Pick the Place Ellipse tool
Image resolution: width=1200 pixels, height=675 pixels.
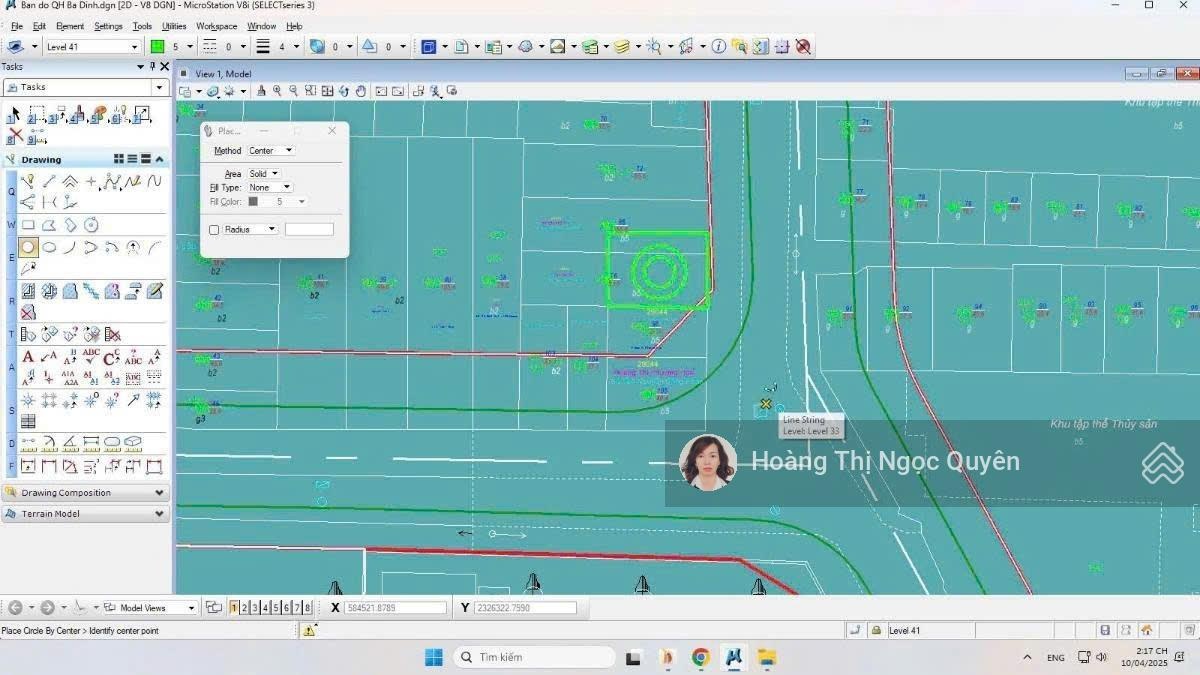pos(49,247)
